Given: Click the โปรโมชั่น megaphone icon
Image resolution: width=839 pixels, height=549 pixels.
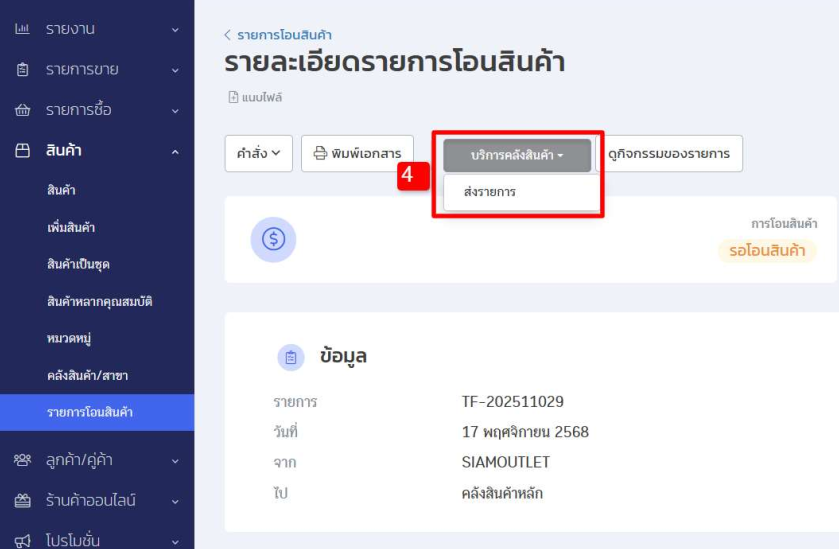Looking at the screenshot, I should point(22,541).
